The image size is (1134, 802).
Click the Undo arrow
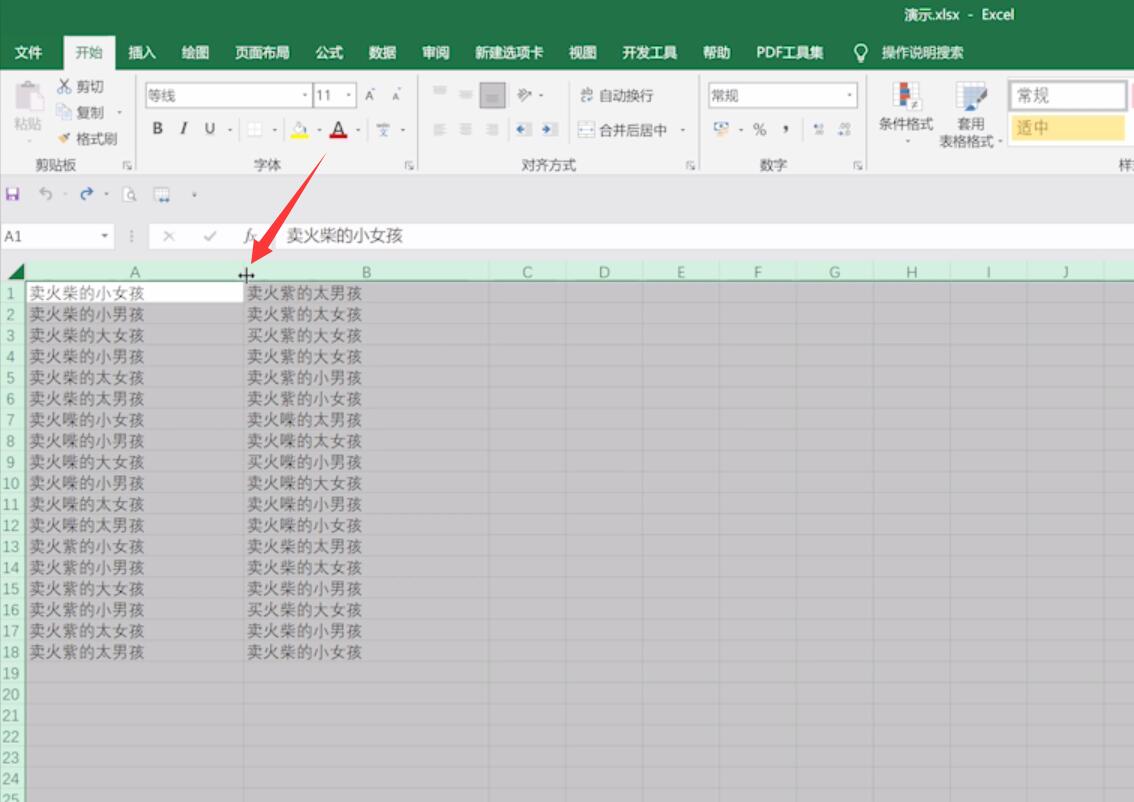tap(46, 194)
